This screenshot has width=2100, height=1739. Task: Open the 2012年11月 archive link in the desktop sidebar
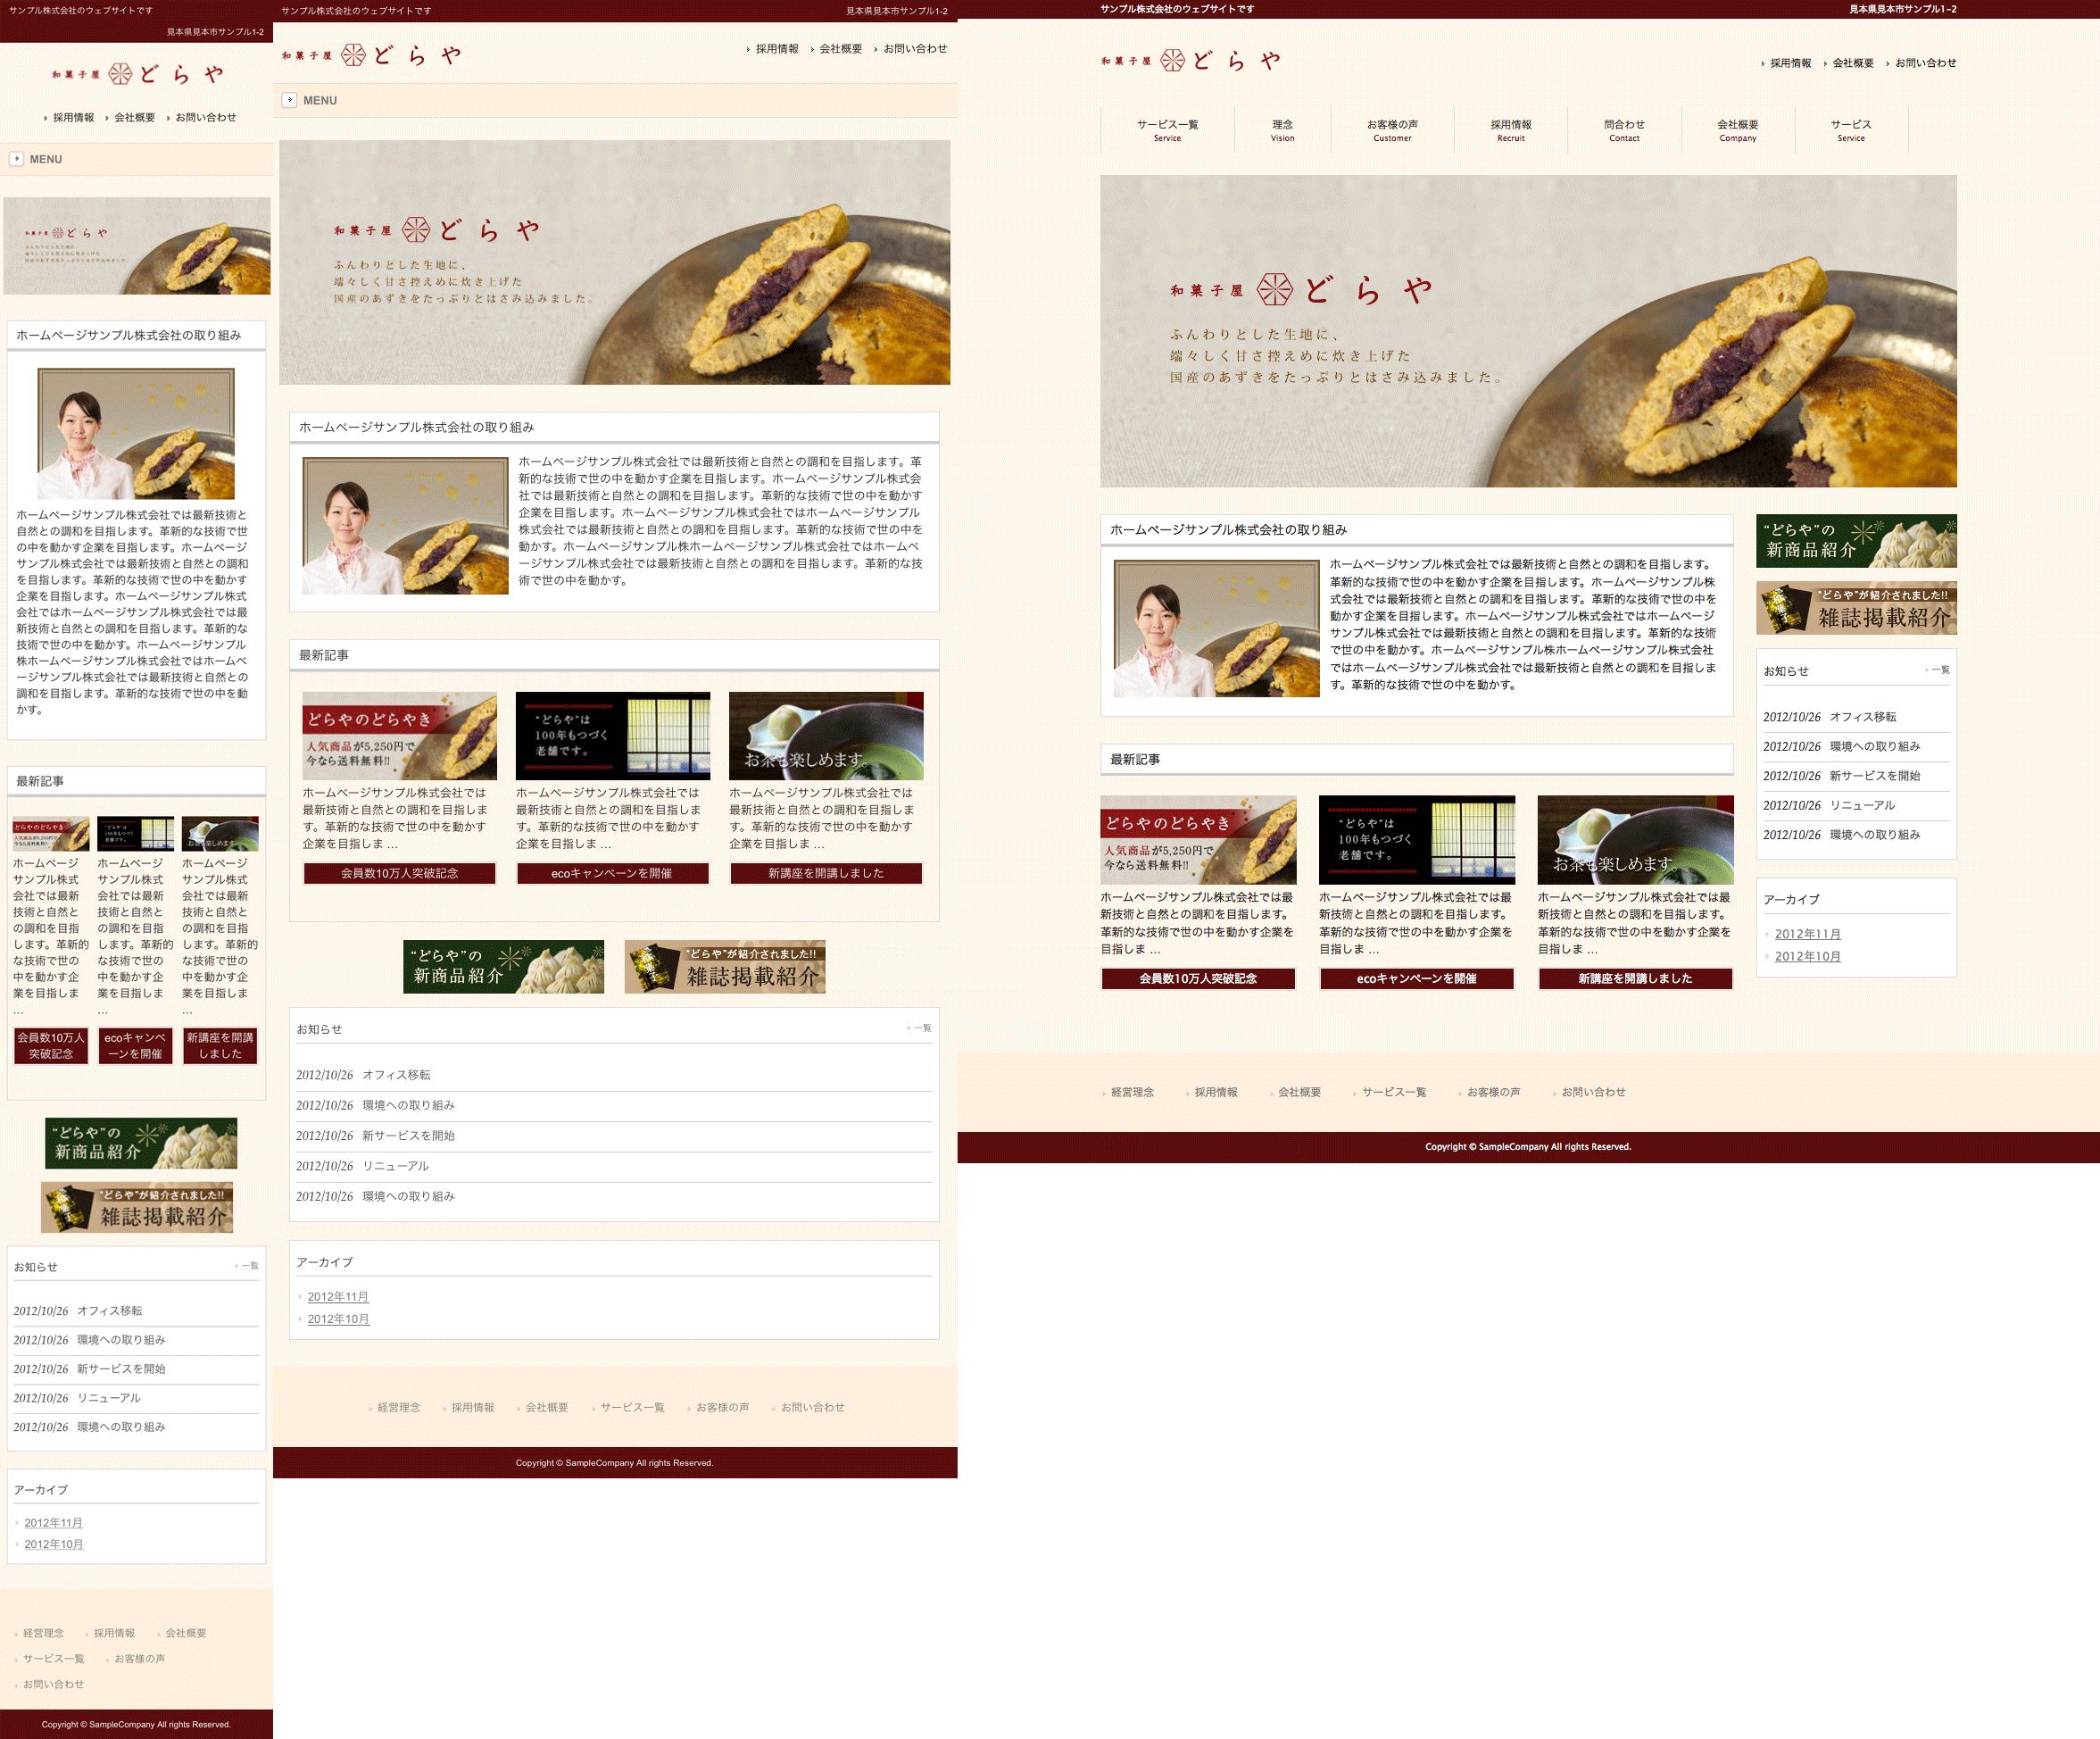(1807, 934)
